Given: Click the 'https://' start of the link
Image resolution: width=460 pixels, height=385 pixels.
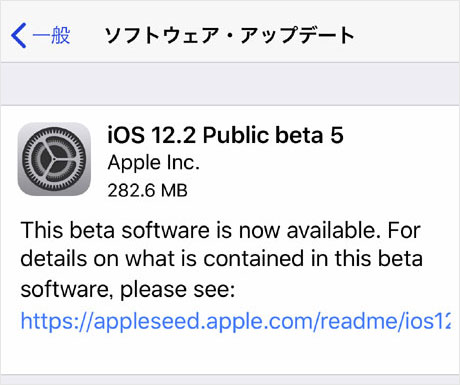Looking at the screenshot, I should tap(57, 321).
